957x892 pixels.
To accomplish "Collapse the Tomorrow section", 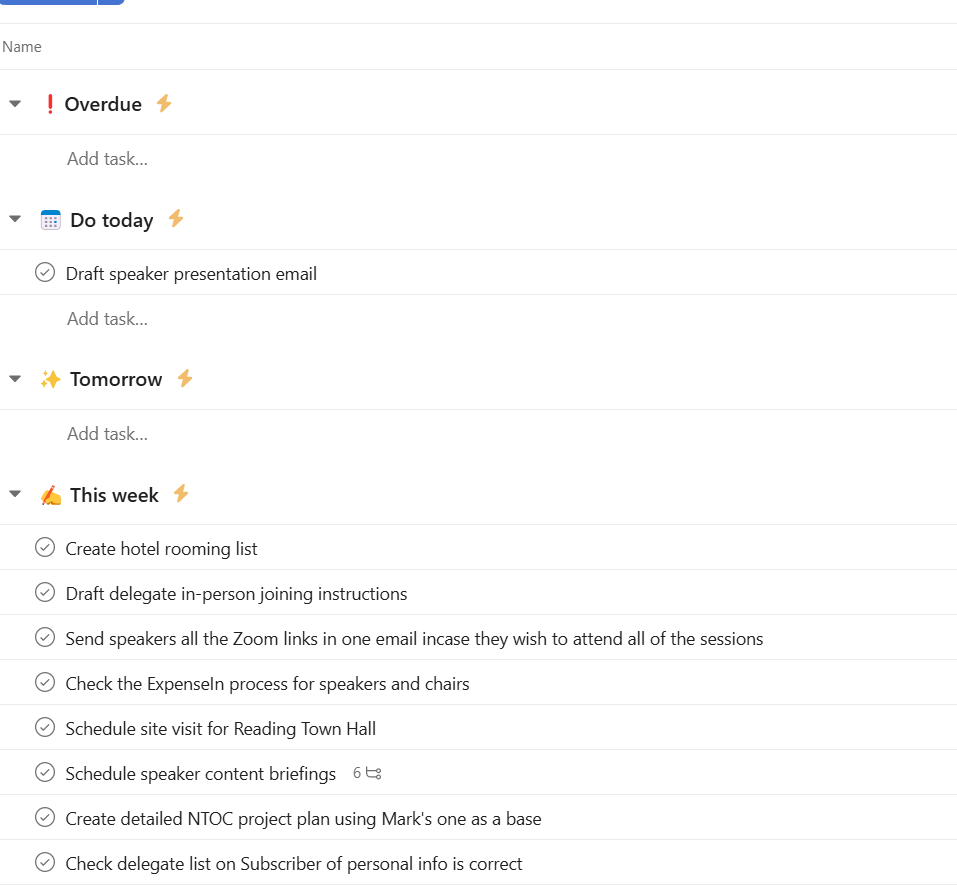I will [15, 379].
